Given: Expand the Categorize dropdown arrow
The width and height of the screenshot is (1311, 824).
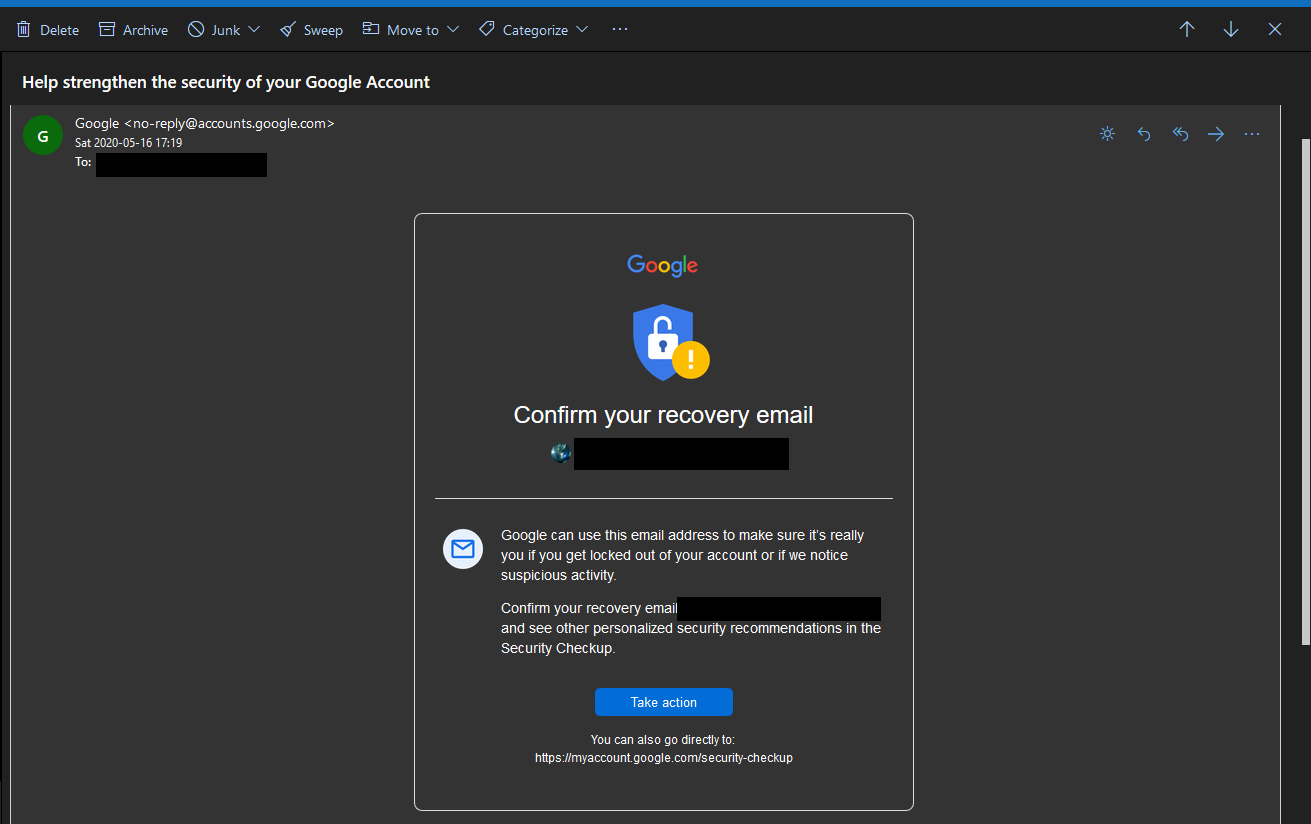Looking at the screenshot, I should [x=582, y=30].
